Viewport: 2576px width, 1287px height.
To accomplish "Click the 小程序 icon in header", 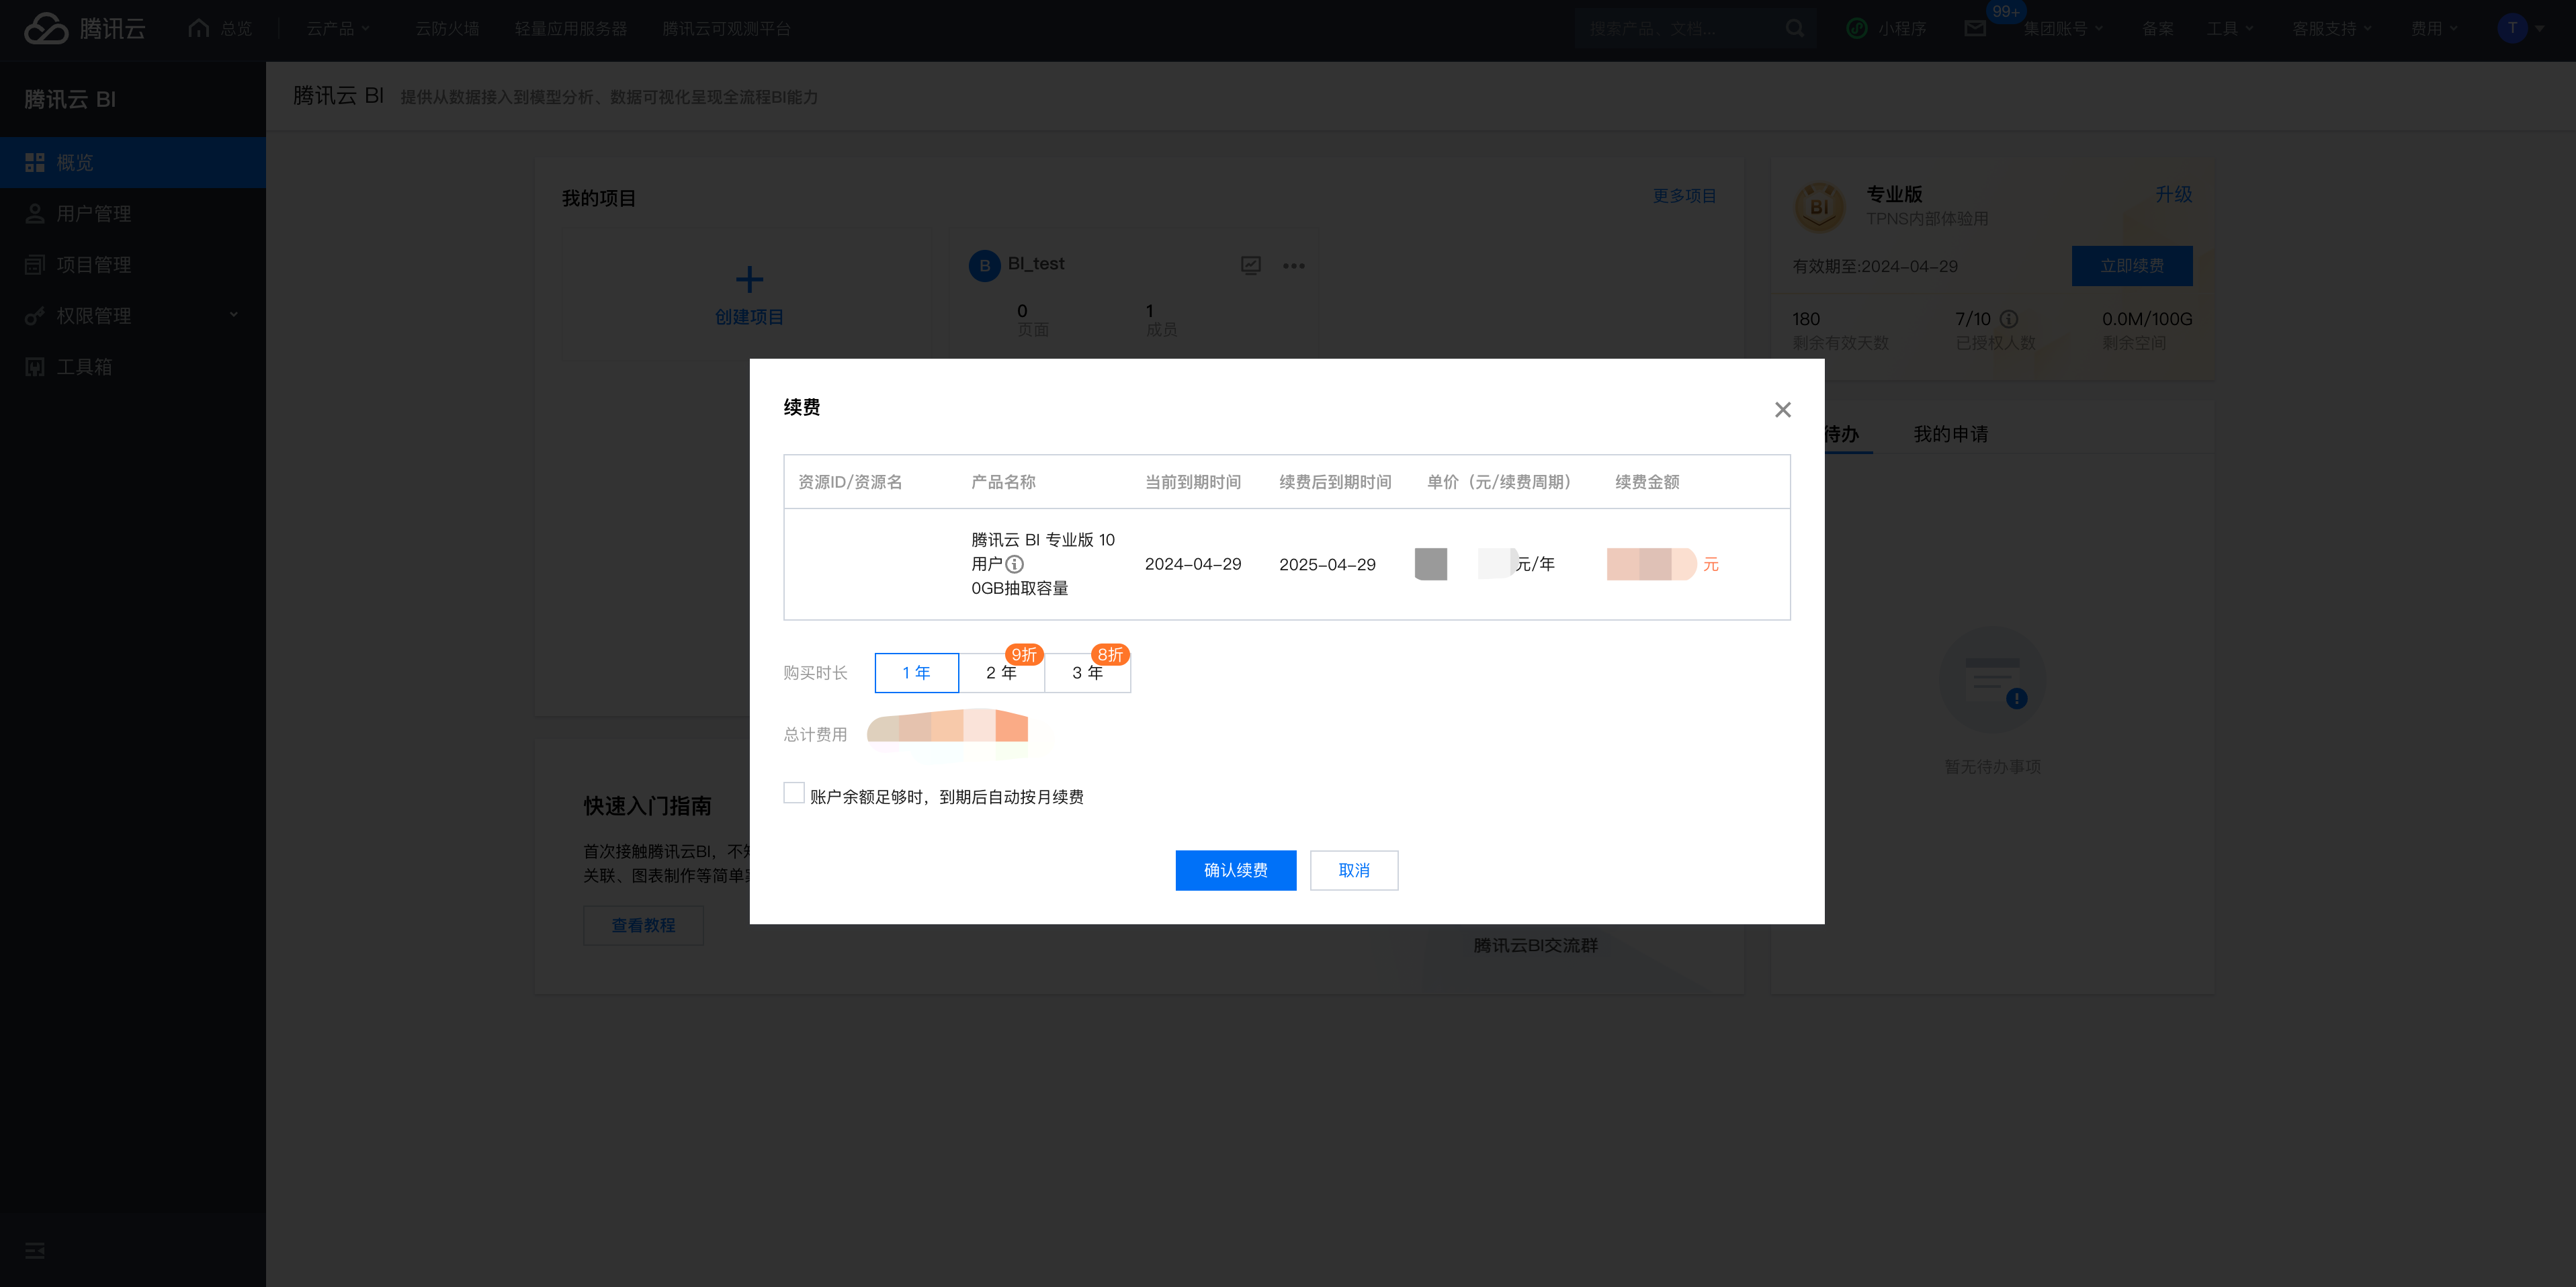I will point(1857,29).
